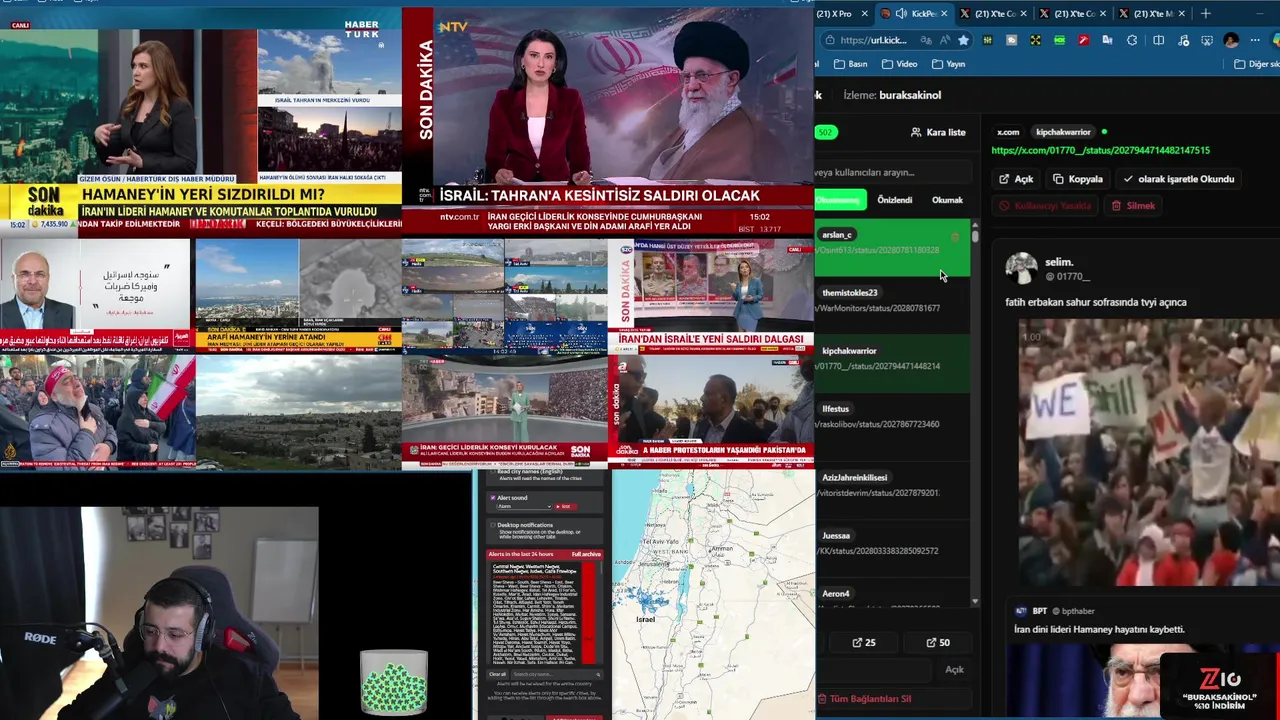Screen dimensions: 1280x720
Task: Open split screen browser icon
Action: (x=1158, y=40)
